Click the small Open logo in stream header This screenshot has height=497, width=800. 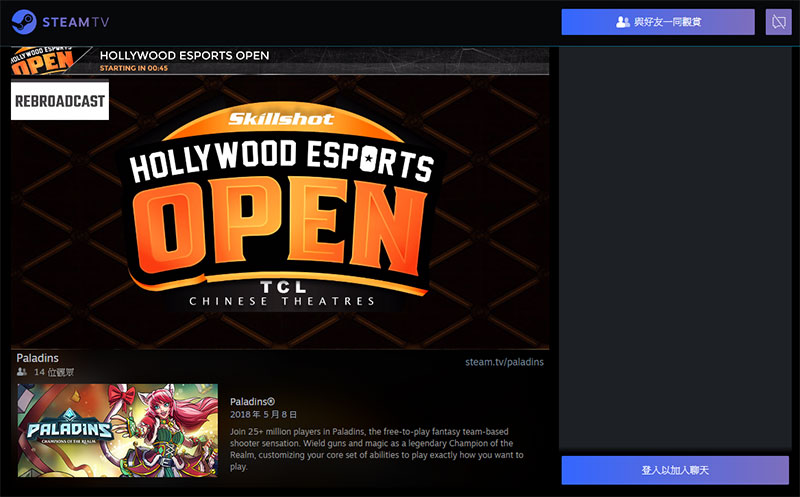point(43,61)
